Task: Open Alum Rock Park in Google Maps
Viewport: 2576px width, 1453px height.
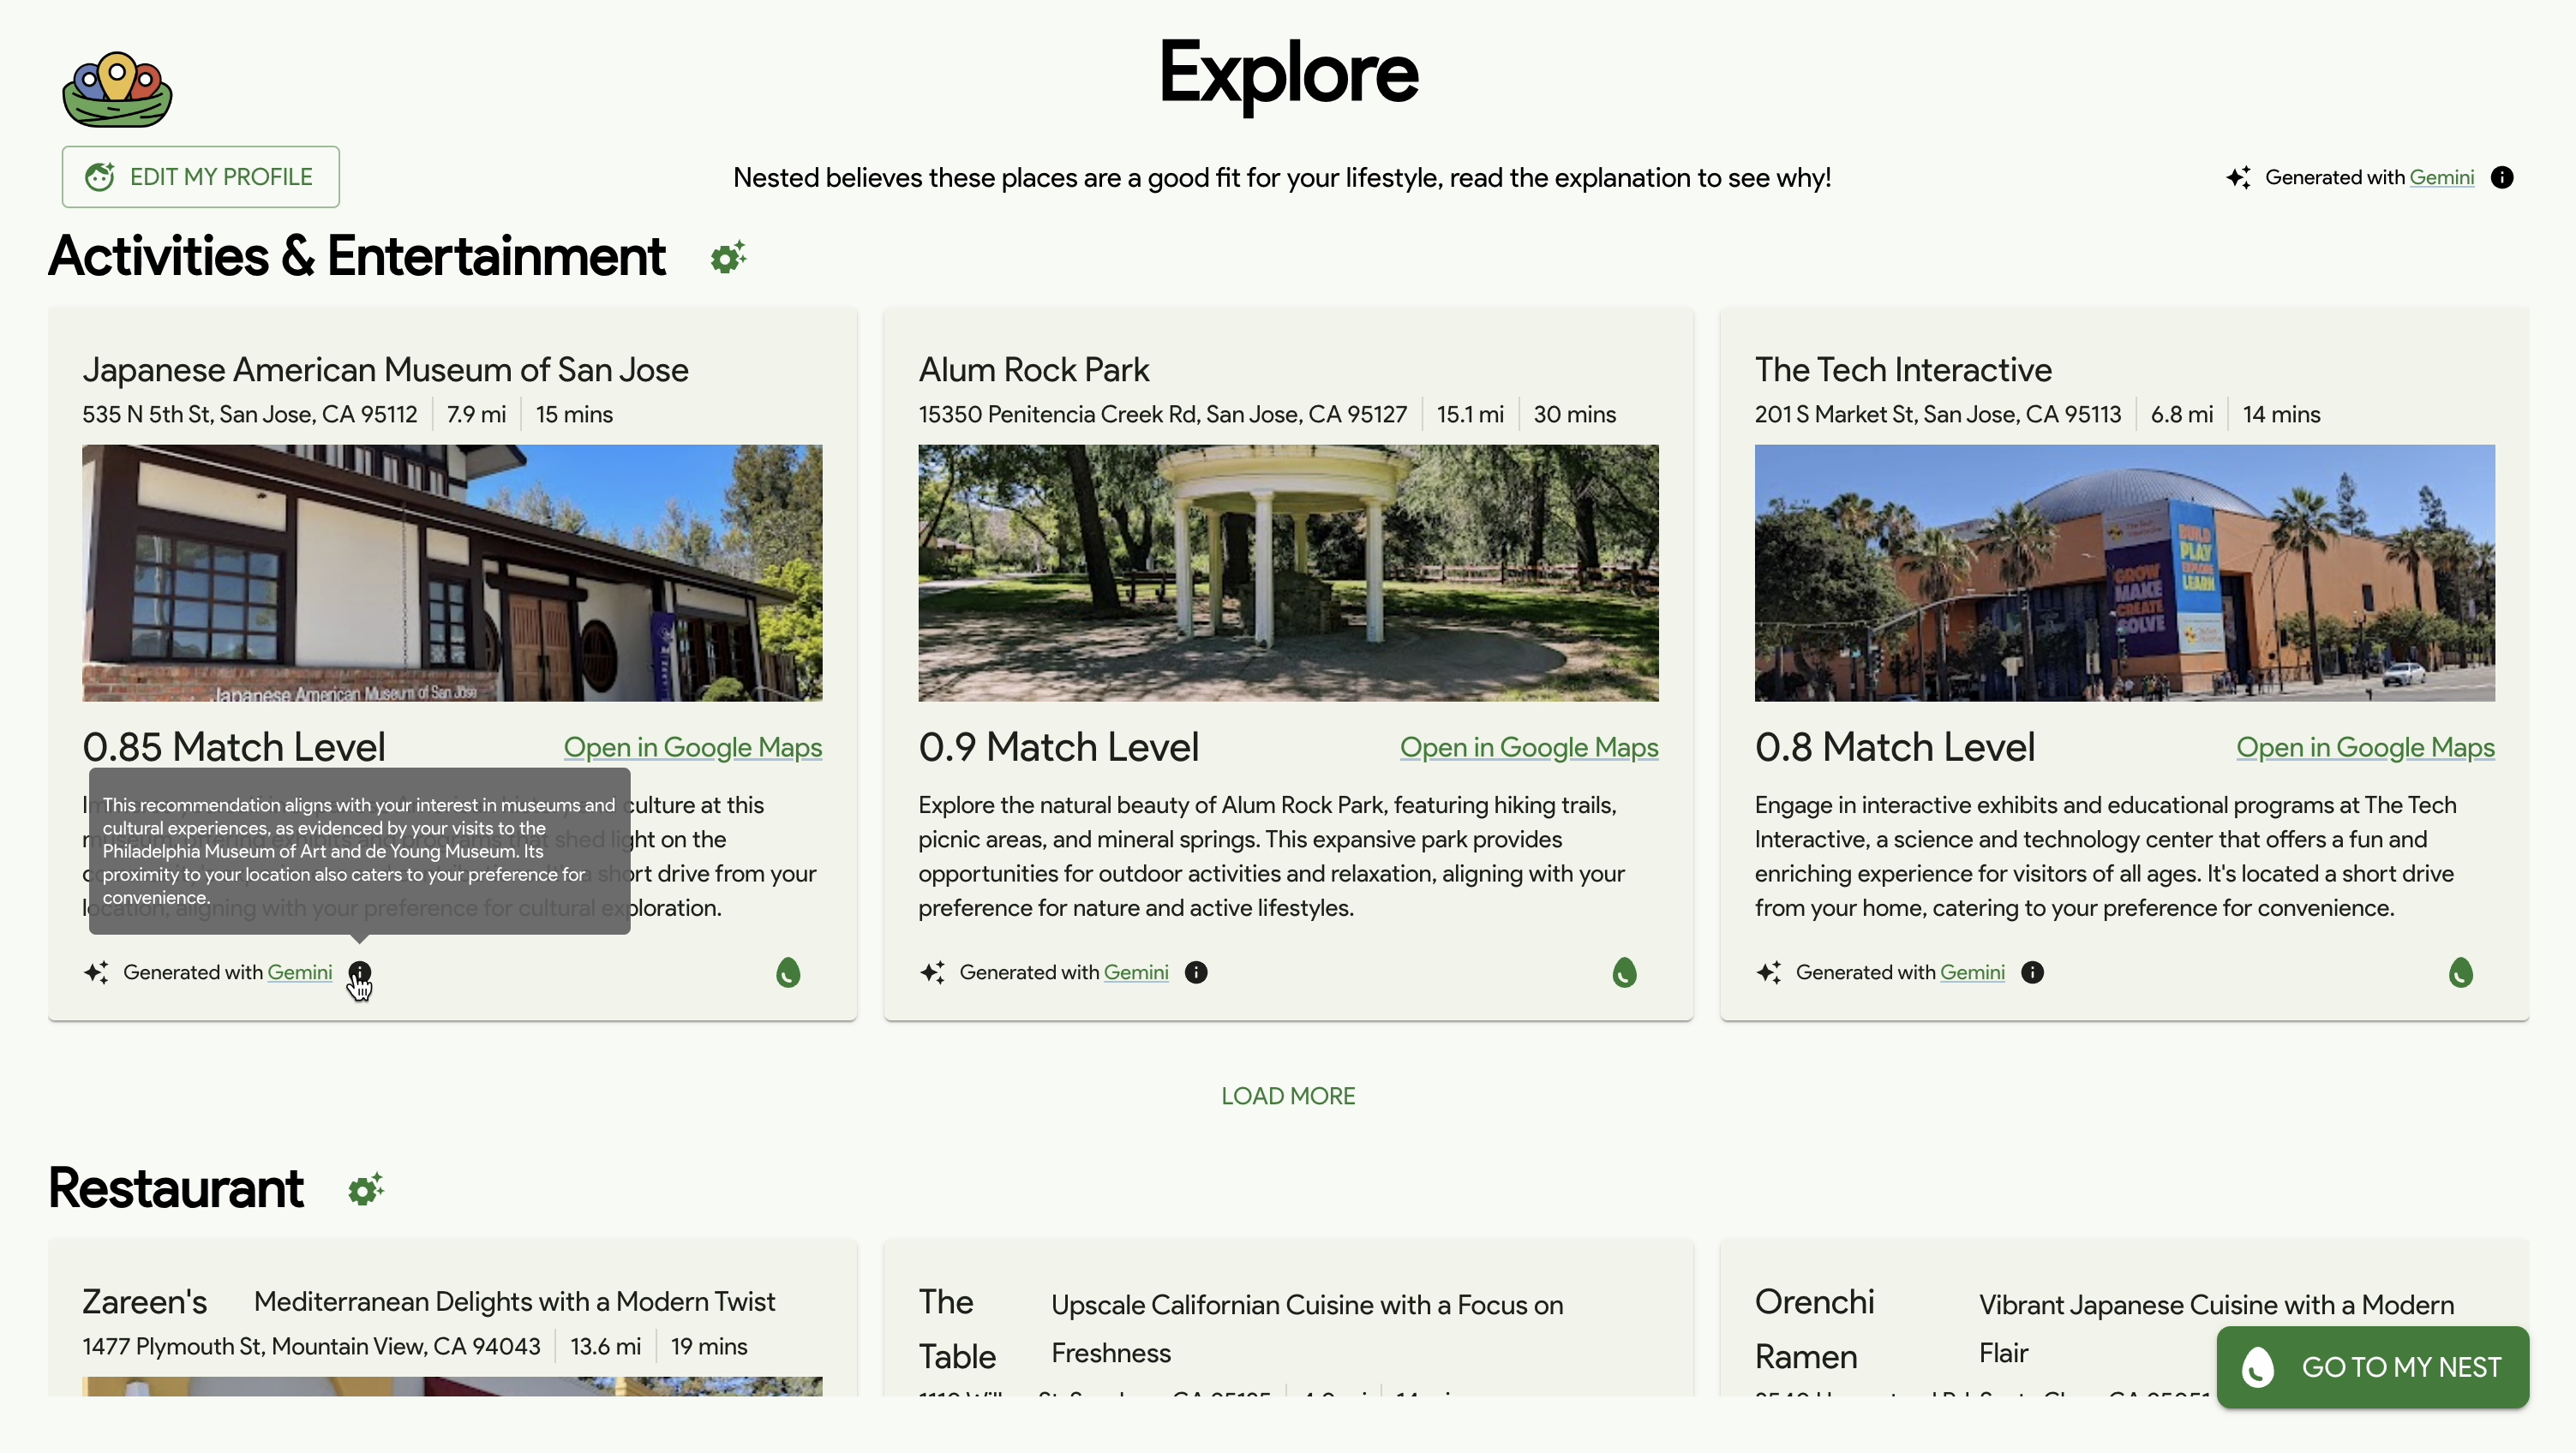Action: [1528, 747]
